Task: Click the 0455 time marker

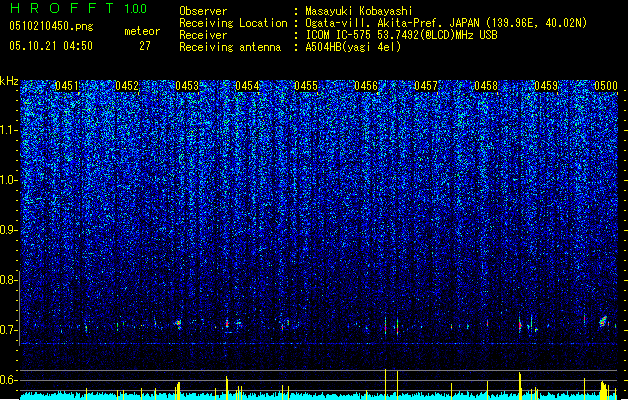Action: click(306, 86)
